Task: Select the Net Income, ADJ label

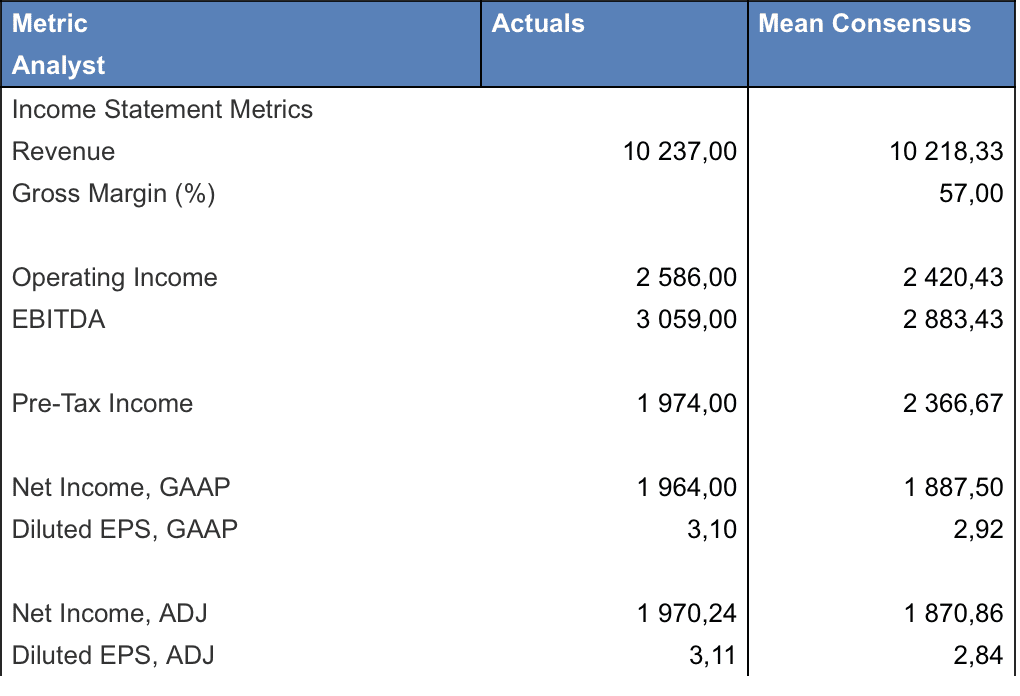Action: click(x=109, y=613)
